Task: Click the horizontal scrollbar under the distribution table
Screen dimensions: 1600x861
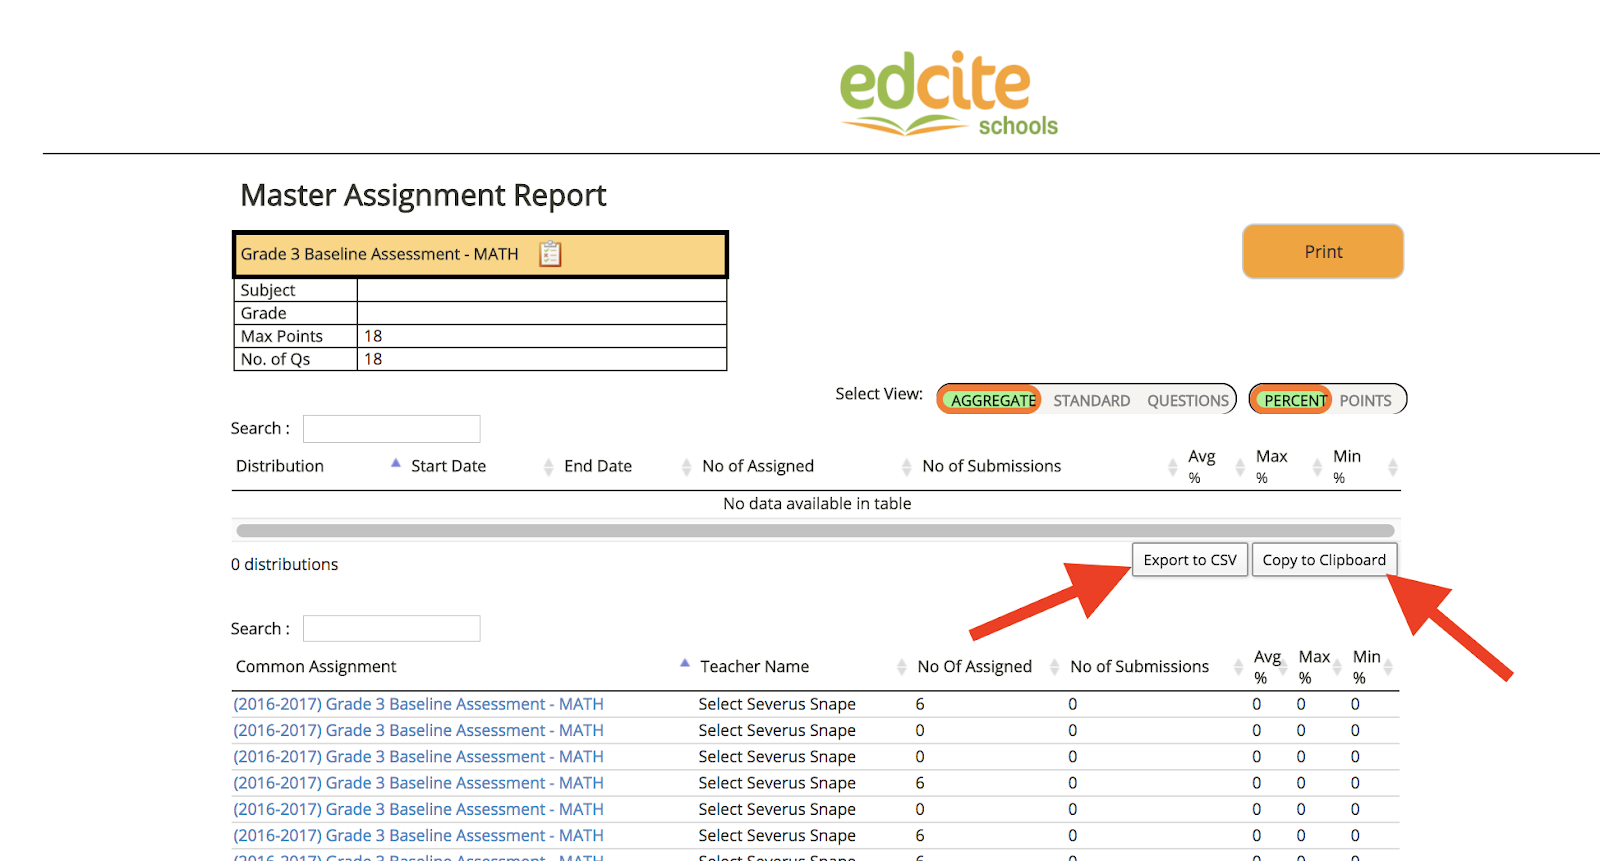Action: click(815, 530)
